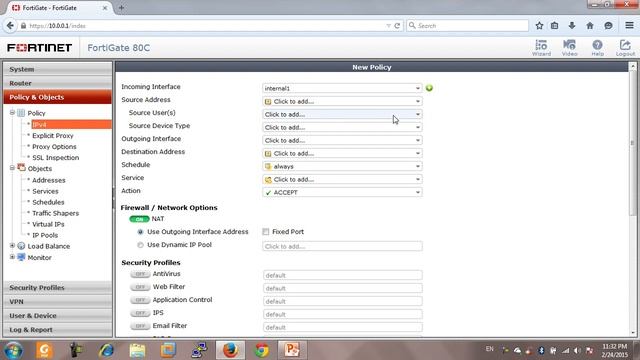The height and width of the screenshot is (360, 640).
Task: Open the User & Device section
Action: pos(58,316)
